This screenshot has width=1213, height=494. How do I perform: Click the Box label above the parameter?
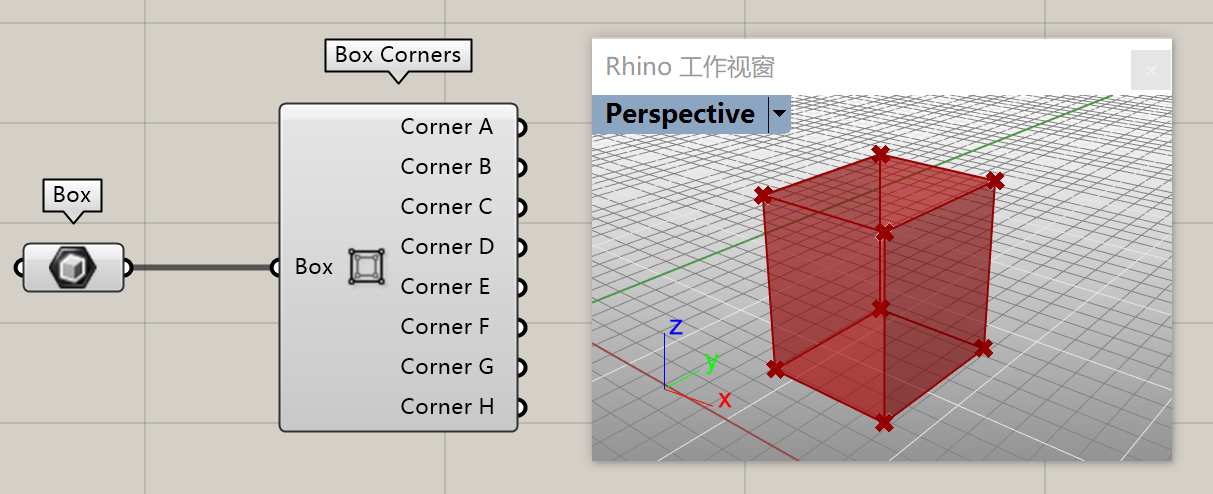pyautogui.click(x=72, y=194)
